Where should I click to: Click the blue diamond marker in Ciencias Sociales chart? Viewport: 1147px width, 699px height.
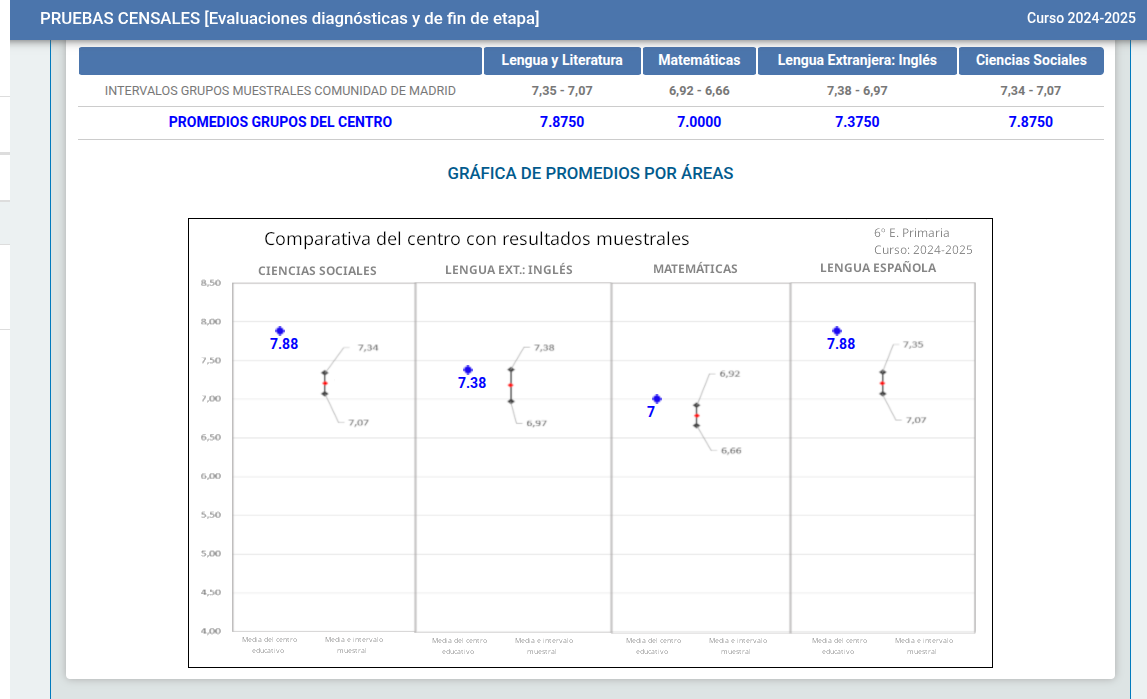280,331
